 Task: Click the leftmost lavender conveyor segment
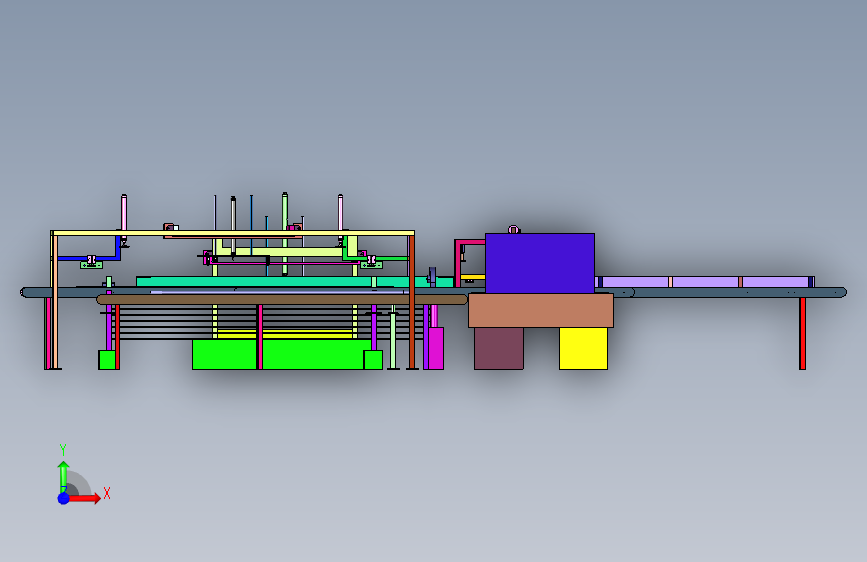click(635, 282)
